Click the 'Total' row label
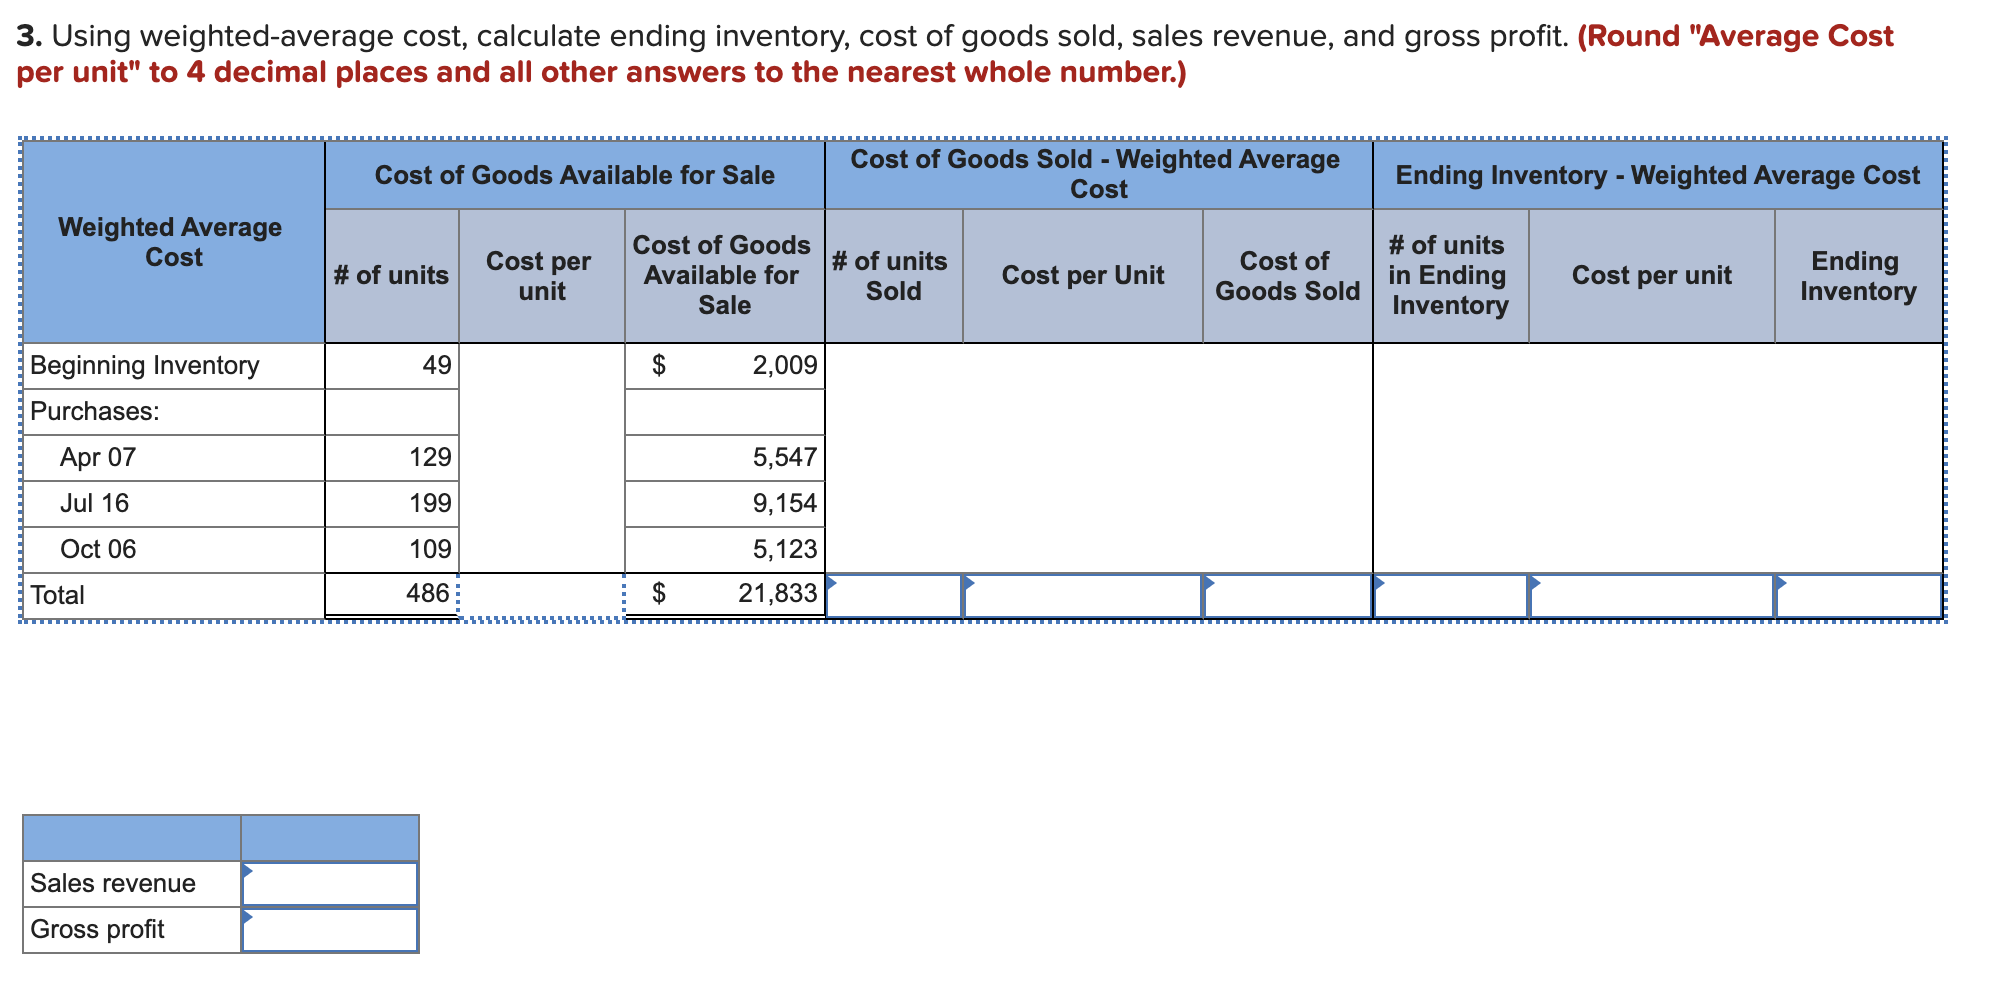Viewport: 1998px width, 992px height. (58, 596)
